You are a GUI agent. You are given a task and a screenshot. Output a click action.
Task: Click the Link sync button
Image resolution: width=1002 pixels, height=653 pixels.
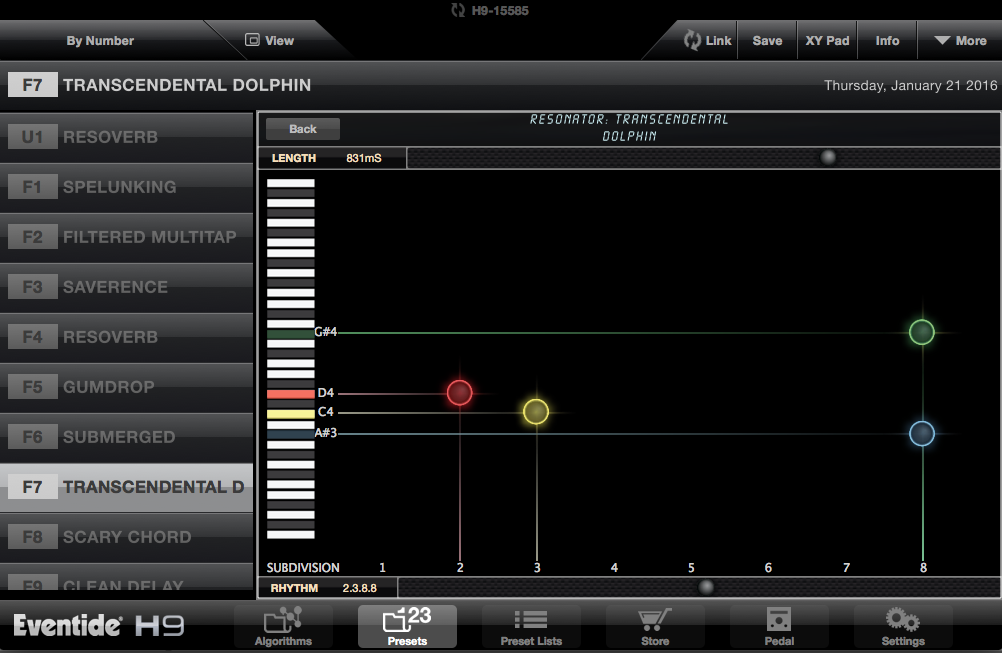(x=708, y=41)
